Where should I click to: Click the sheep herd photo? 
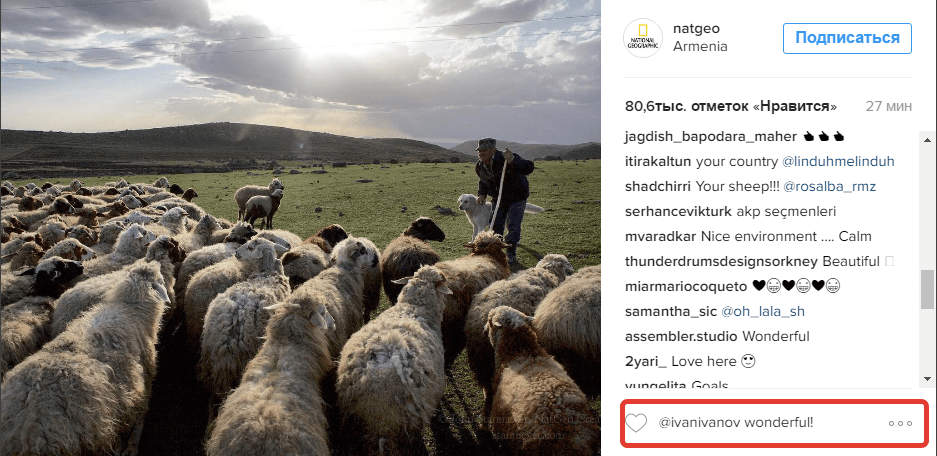pos(300,228)
